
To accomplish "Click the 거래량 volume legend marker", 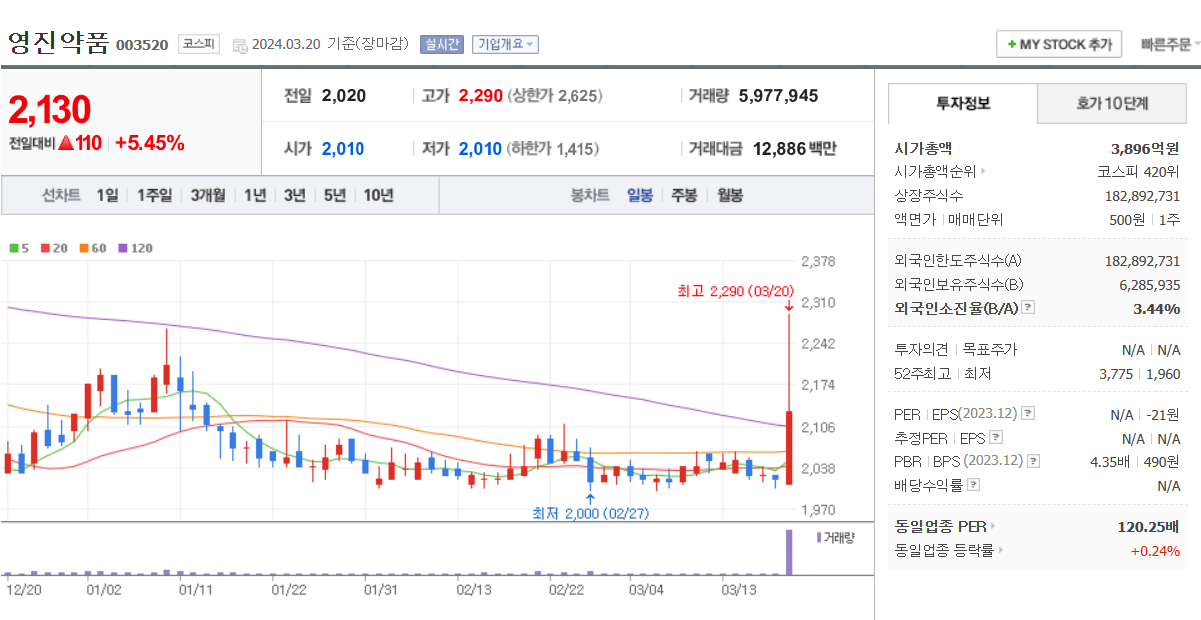I will coord(836,538).
